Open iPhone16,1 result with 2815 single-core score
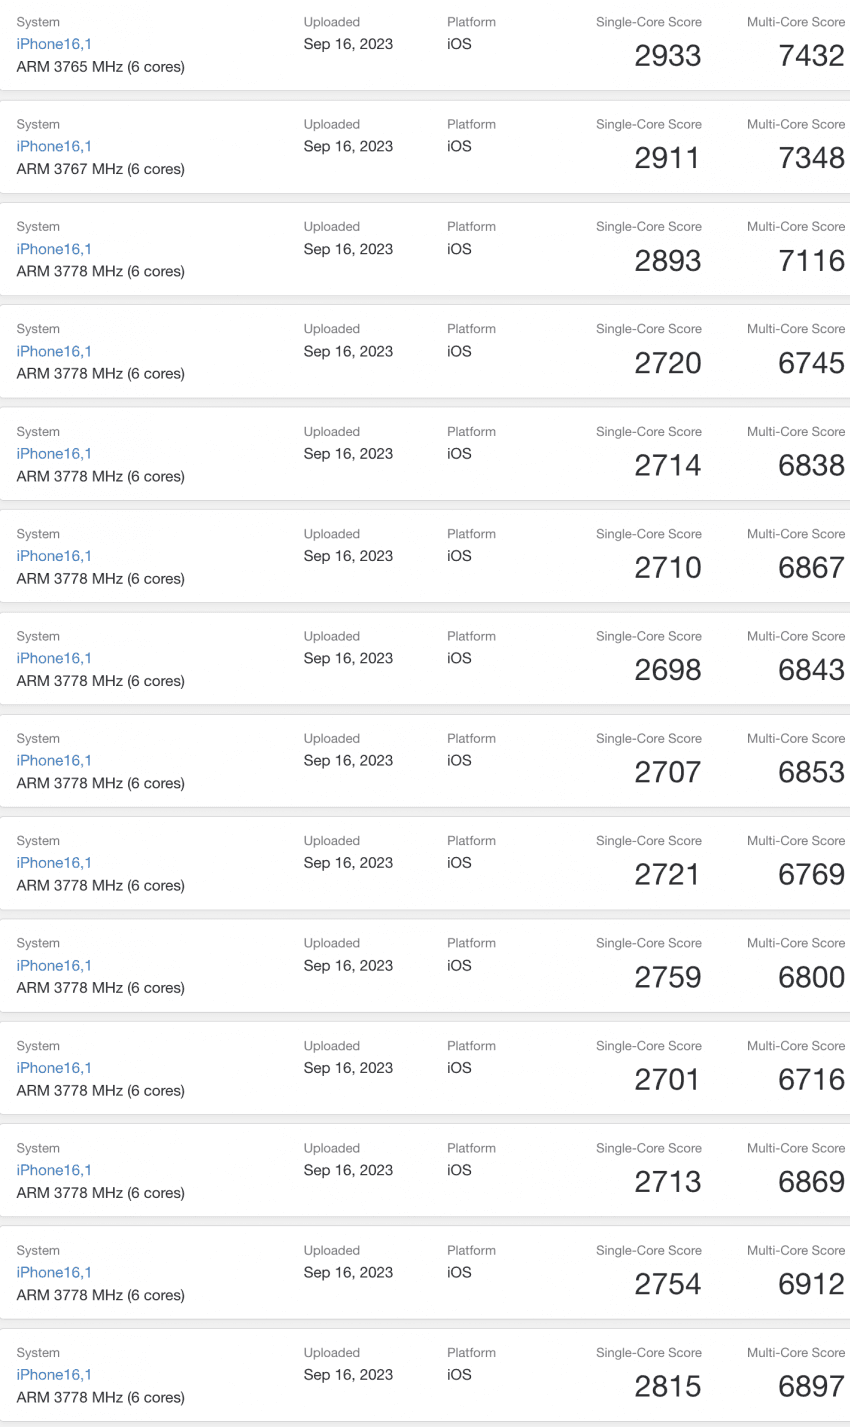 pos(54,1374)
